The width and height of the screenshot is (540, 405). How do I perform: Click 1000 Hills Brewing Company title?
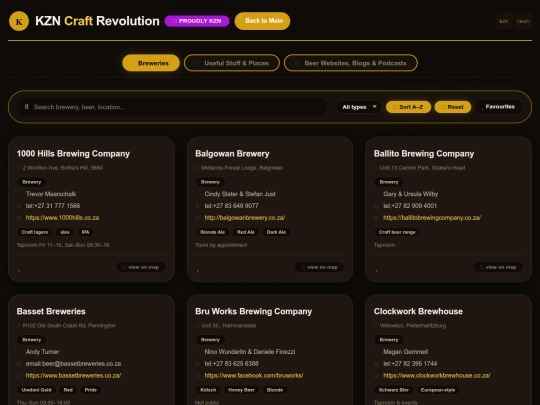[73, 154]
